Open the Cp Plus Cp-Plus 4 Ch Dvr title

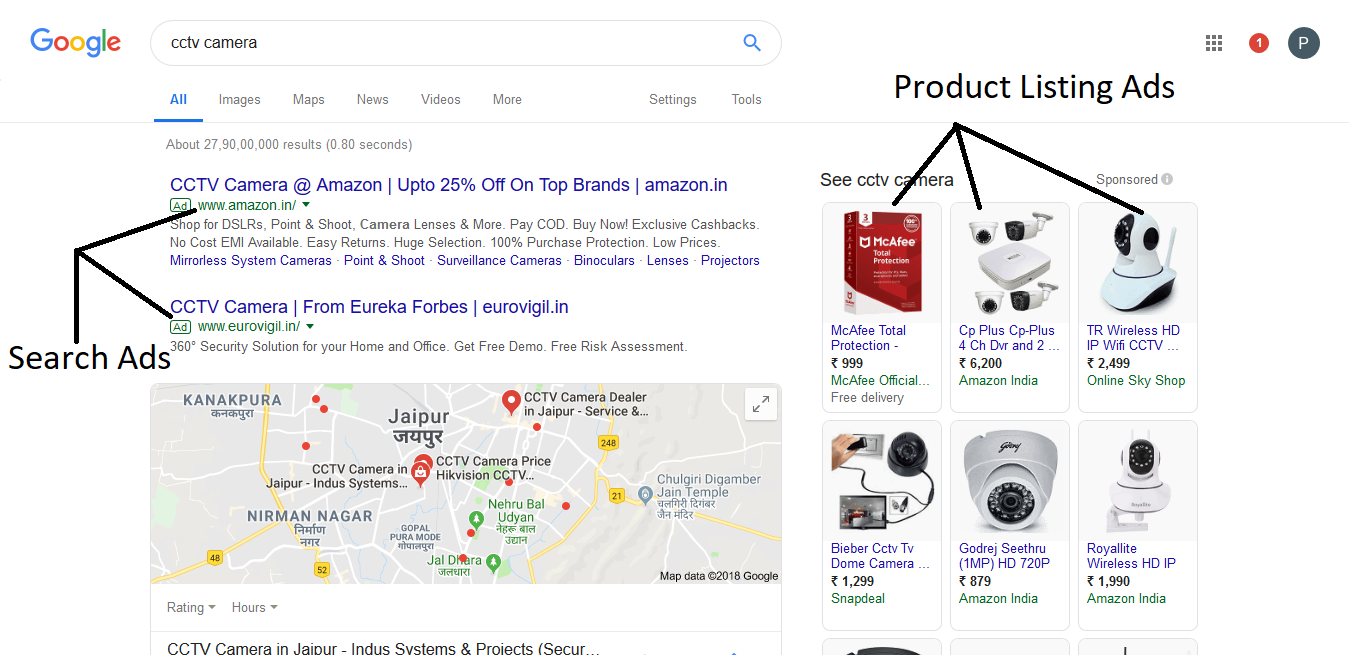tap(1008, 338)
